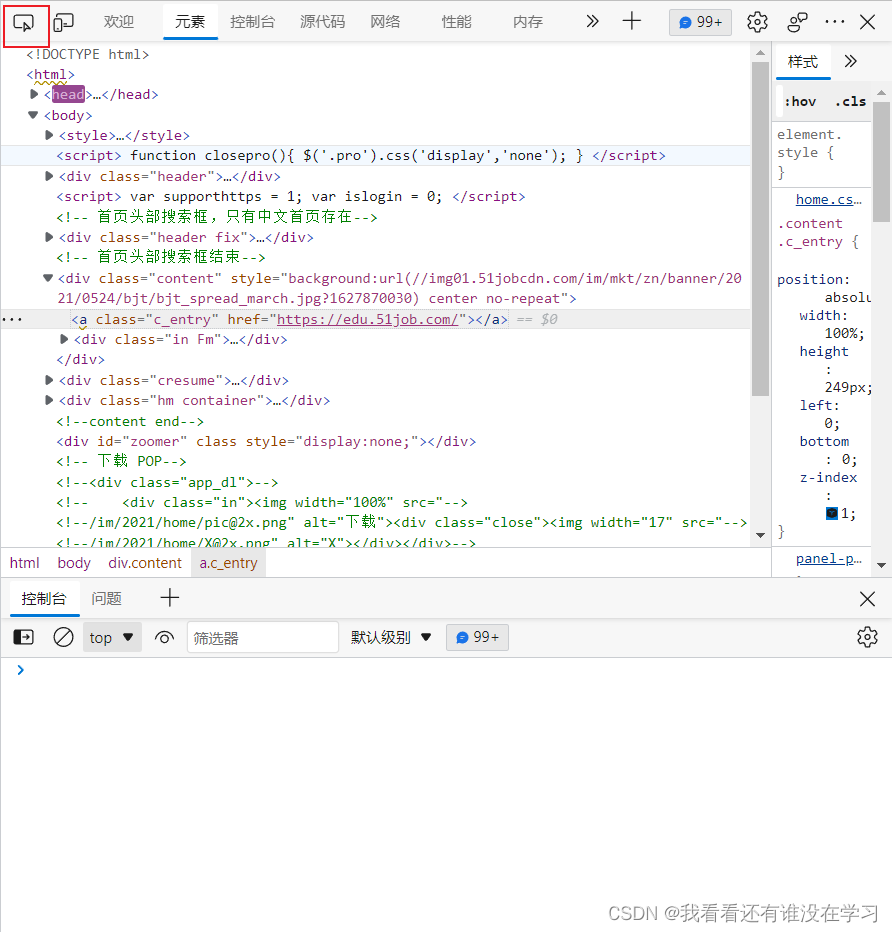Viewport: 892px width, 932px height.
Task: Switch to the 性能 tab
Action: coord(456,22)
